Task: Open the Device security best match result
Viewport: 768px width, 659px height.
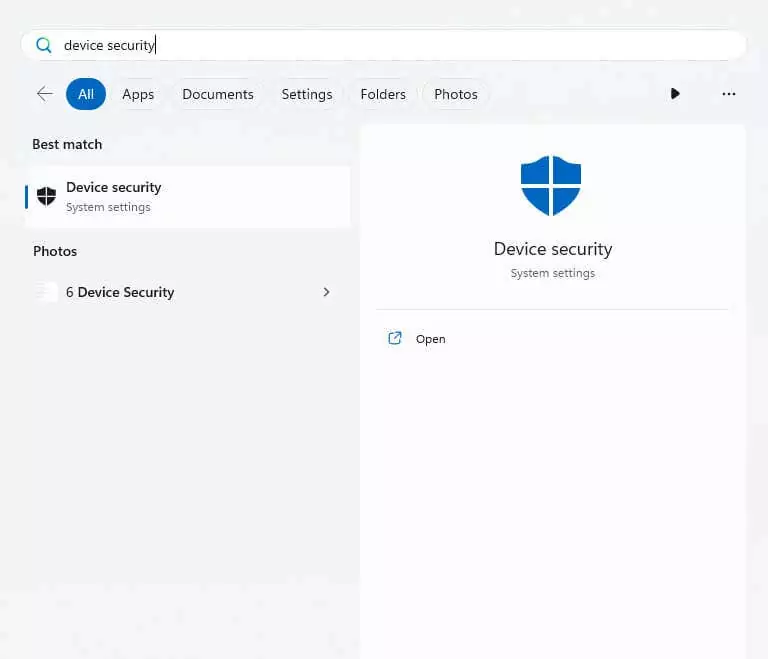Action: [x=188, y=197]
